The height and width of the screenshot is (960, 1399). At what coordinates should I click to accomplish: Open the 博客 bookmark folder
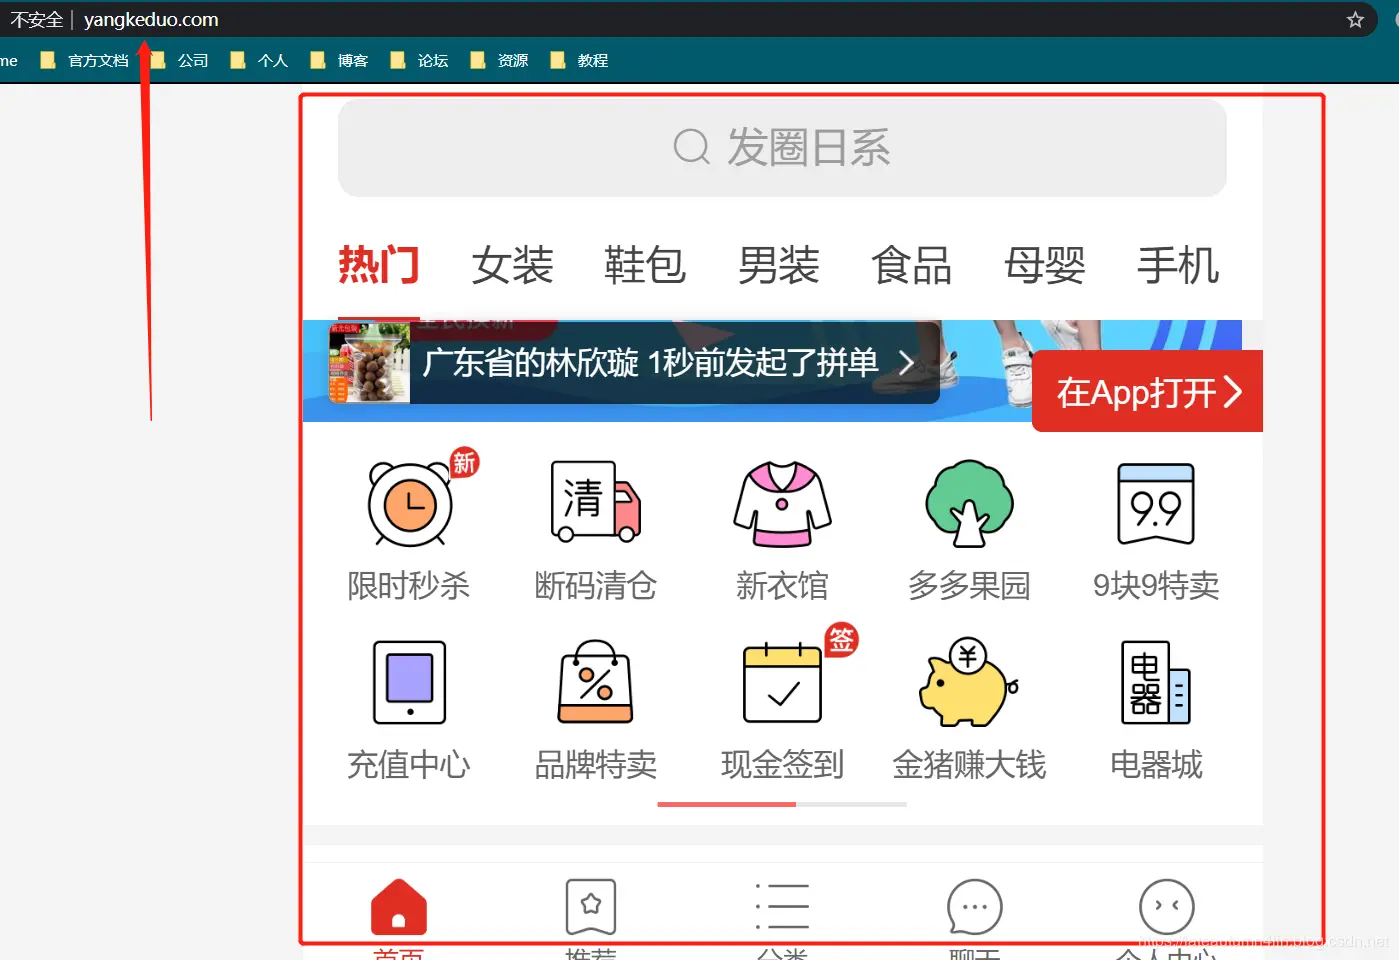[x=339, y=60]
